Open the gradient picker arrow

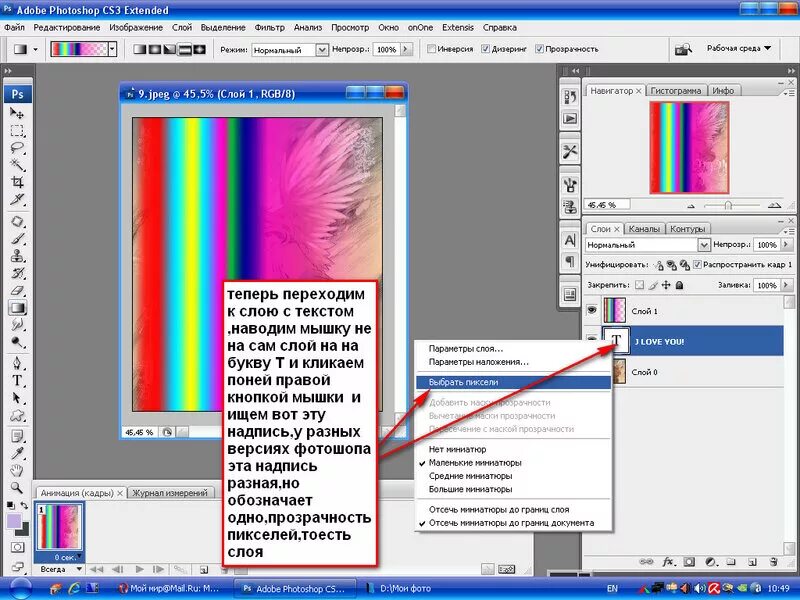[112, 49]
